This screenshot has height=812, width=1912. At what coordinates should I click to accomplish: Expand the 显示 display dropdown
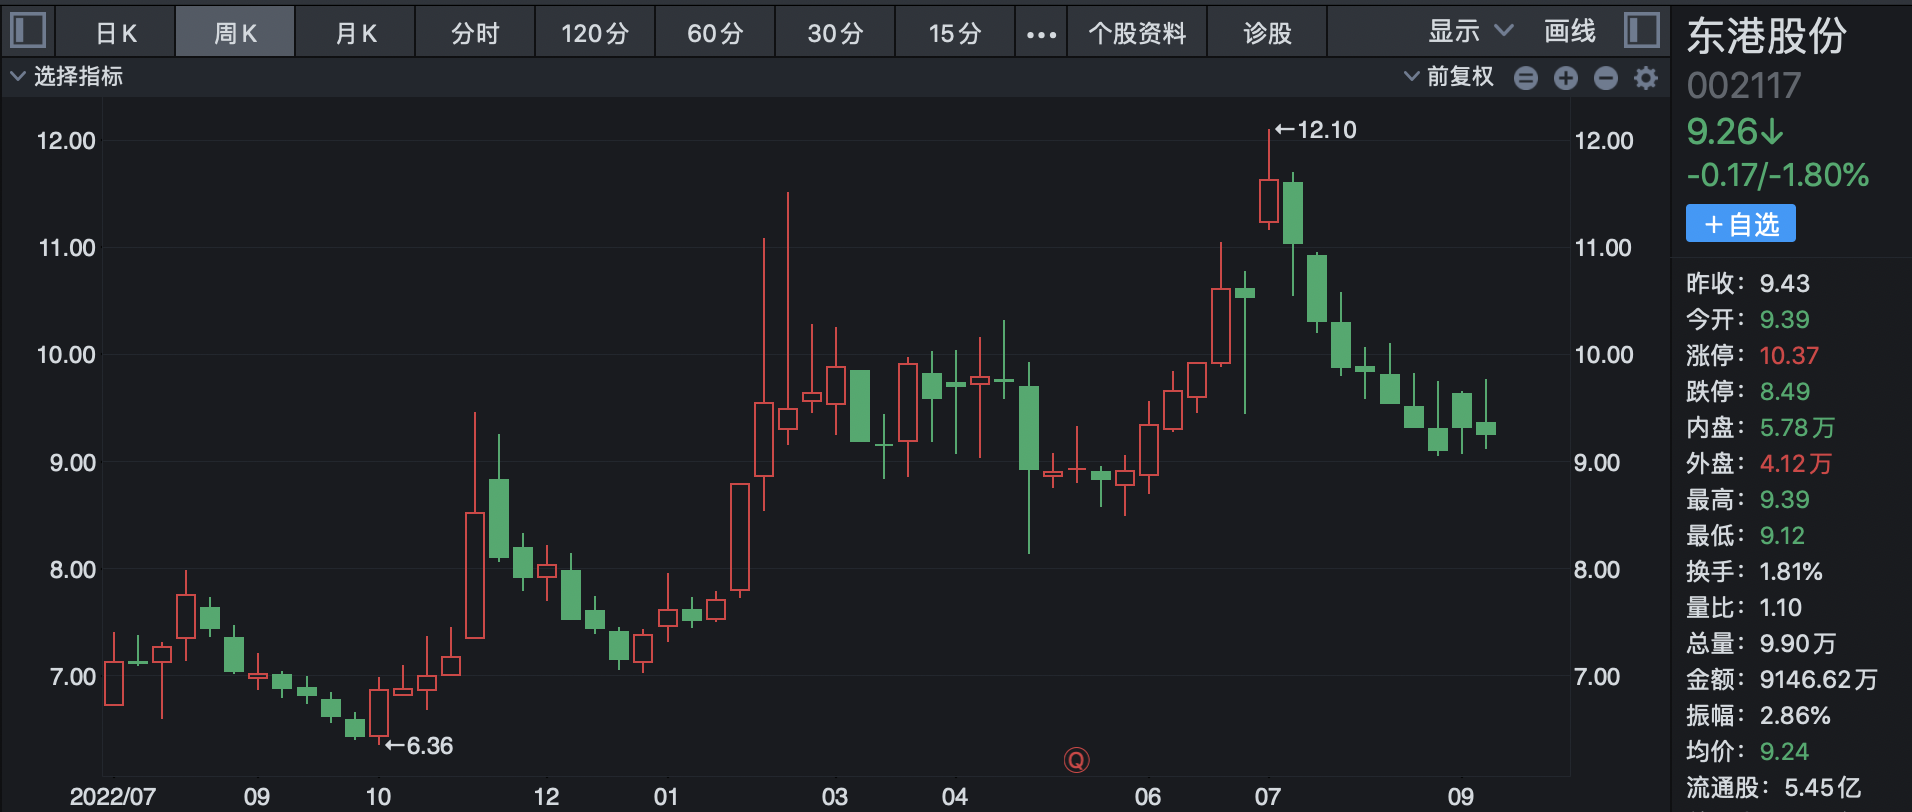click(x=1470, y=32)
